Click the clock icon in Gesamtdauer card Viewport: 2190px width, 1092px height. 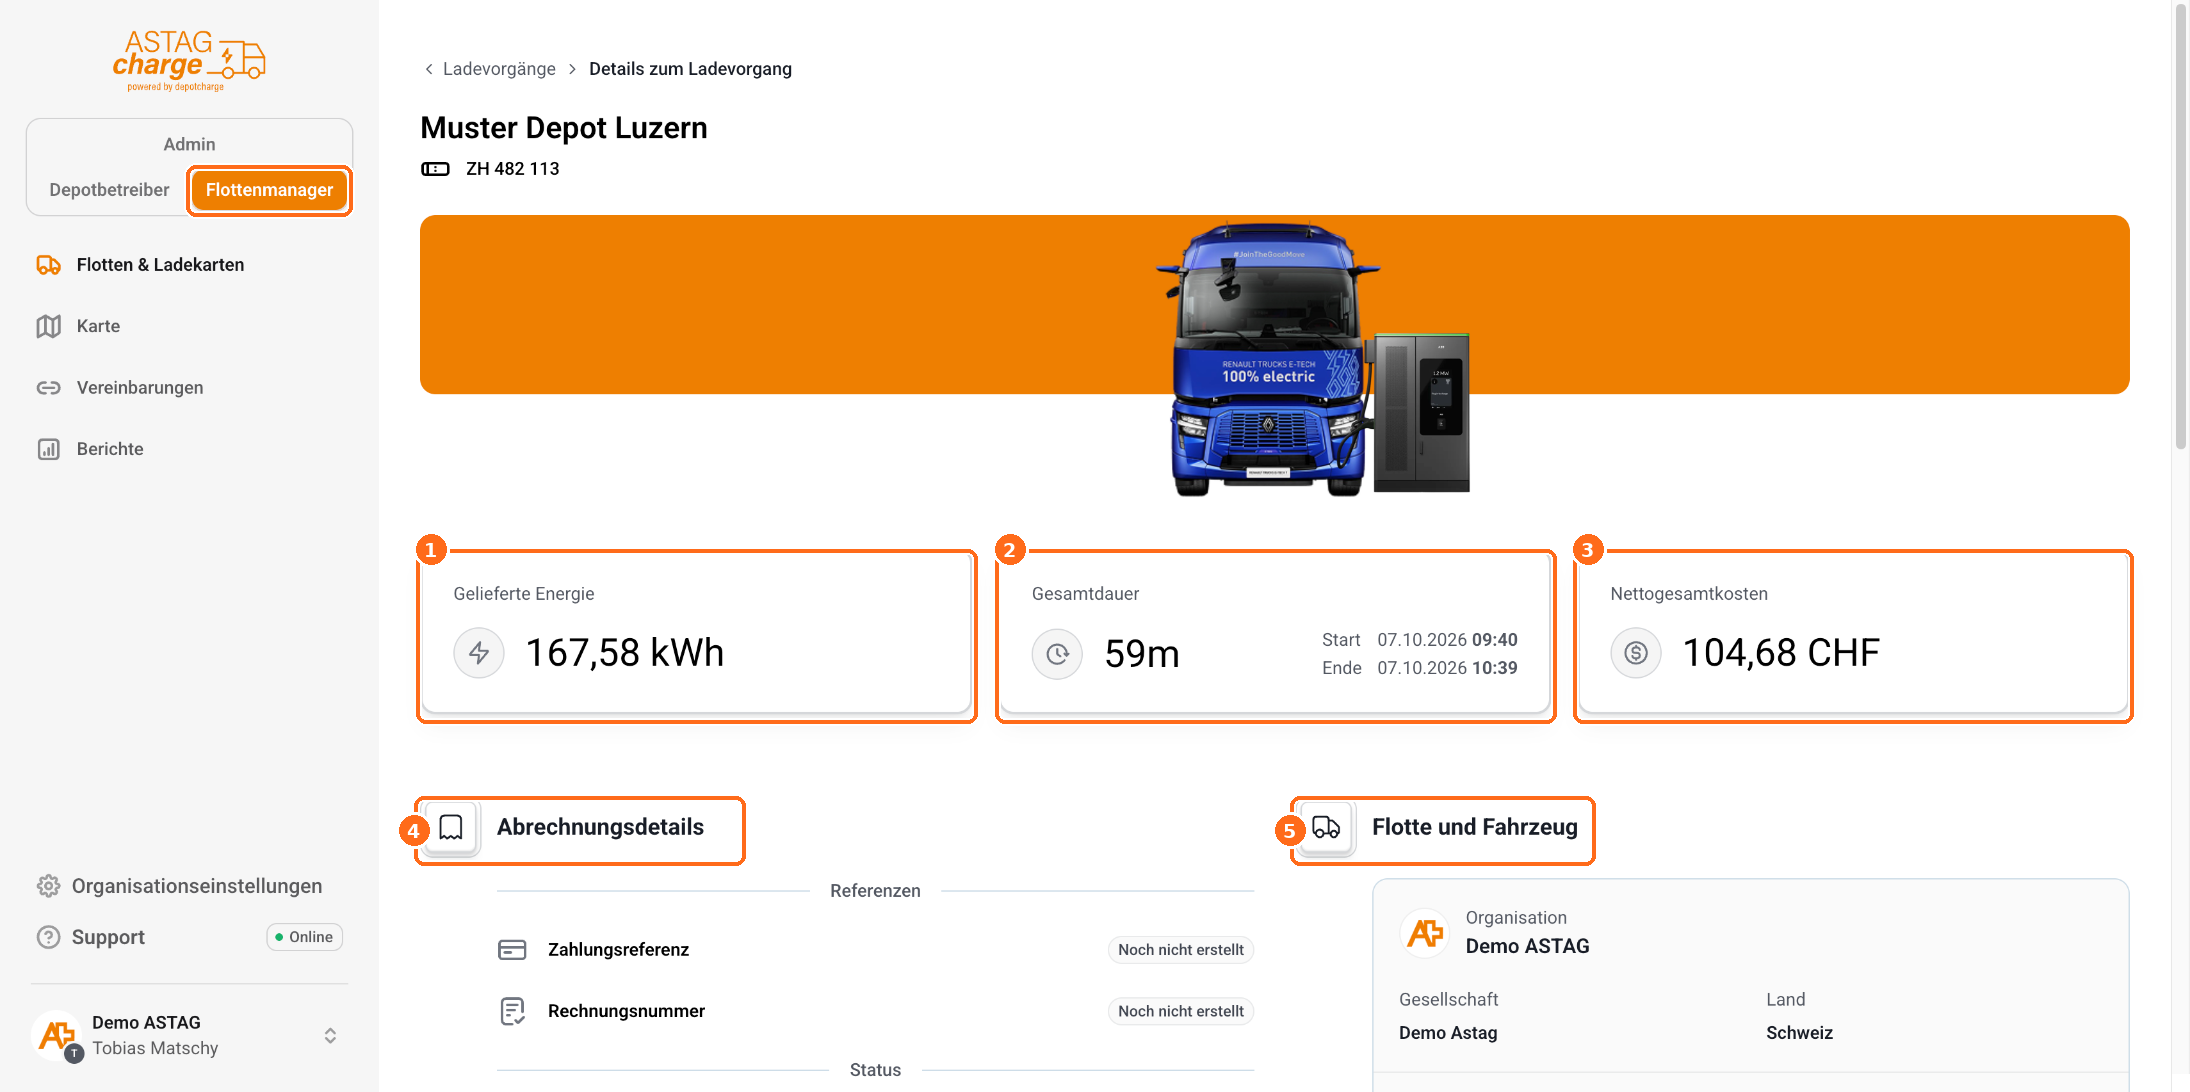click(x=1057, y=654)
